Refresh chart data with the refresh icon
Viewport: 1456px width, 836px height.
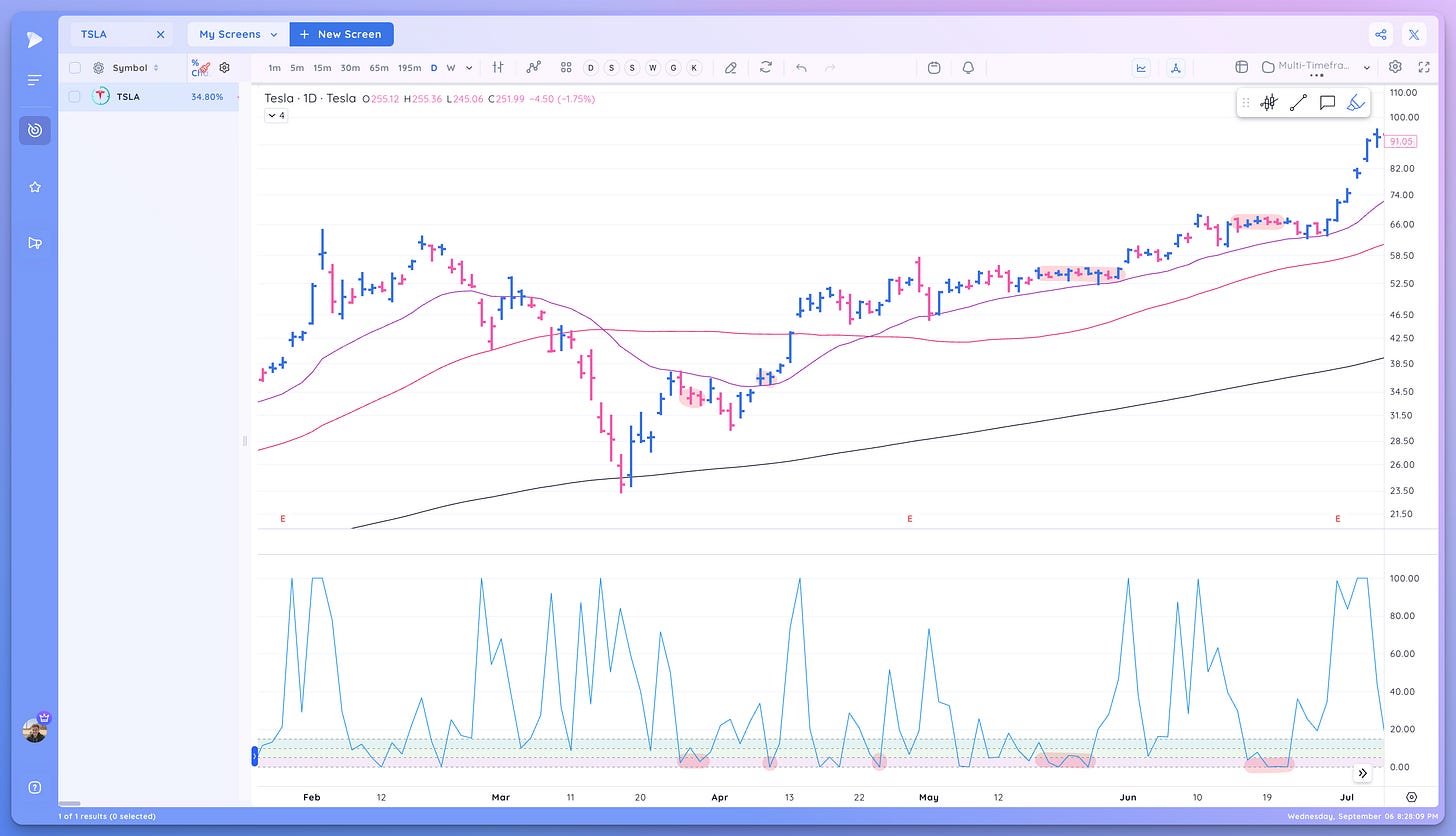tap(766, 67)
